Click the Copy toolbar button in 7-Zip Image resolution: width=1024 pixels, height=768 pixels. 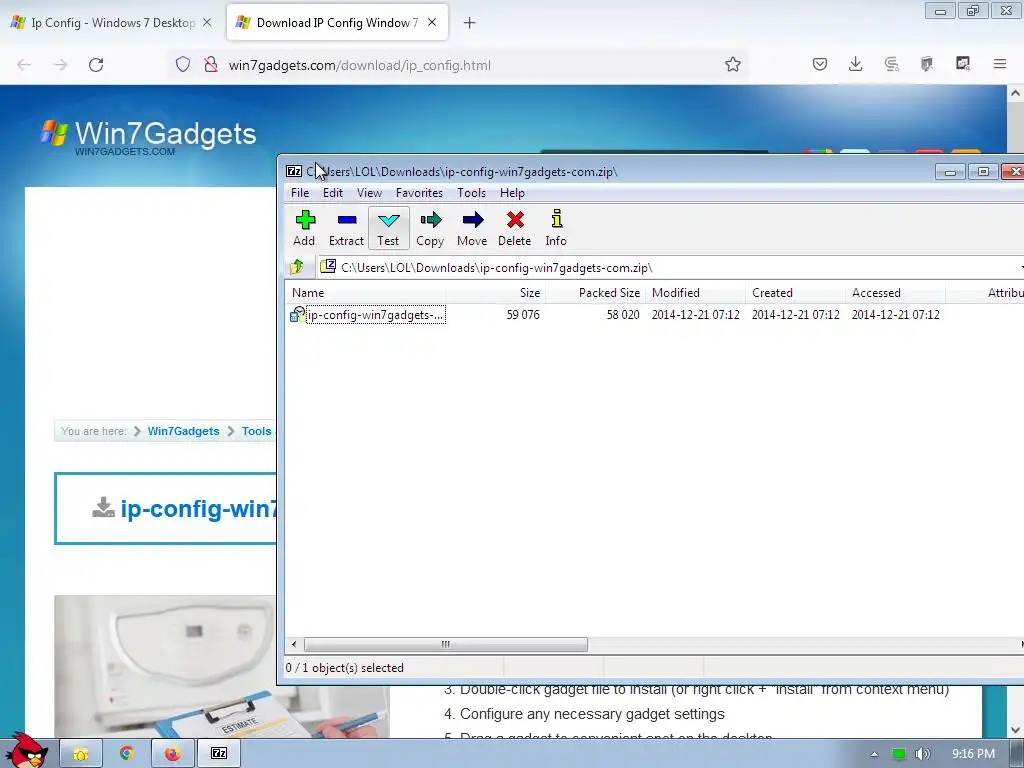tap(430, 228)
